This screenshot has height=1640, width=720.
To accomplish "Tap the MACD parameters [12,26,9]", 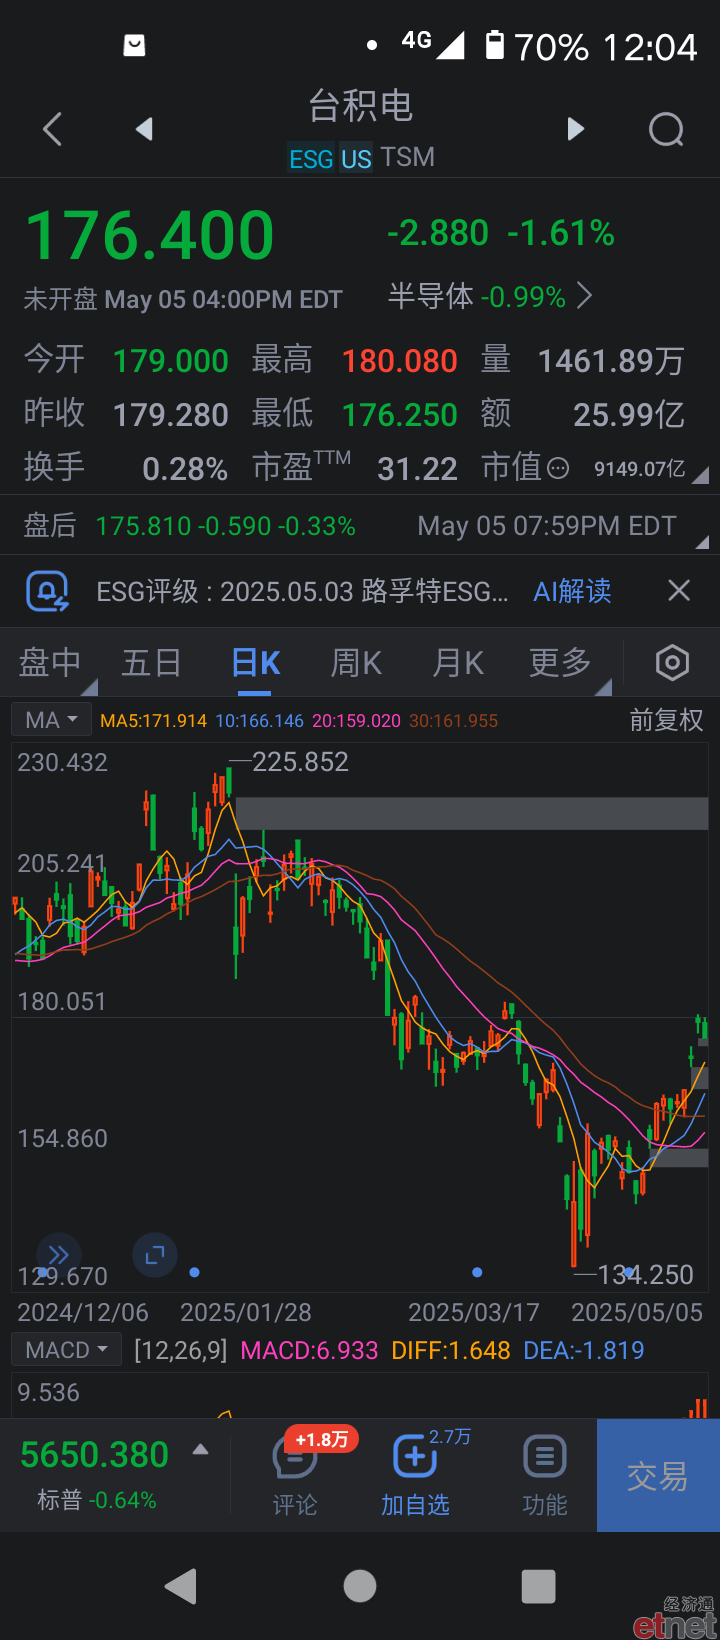I will 181,1350.
